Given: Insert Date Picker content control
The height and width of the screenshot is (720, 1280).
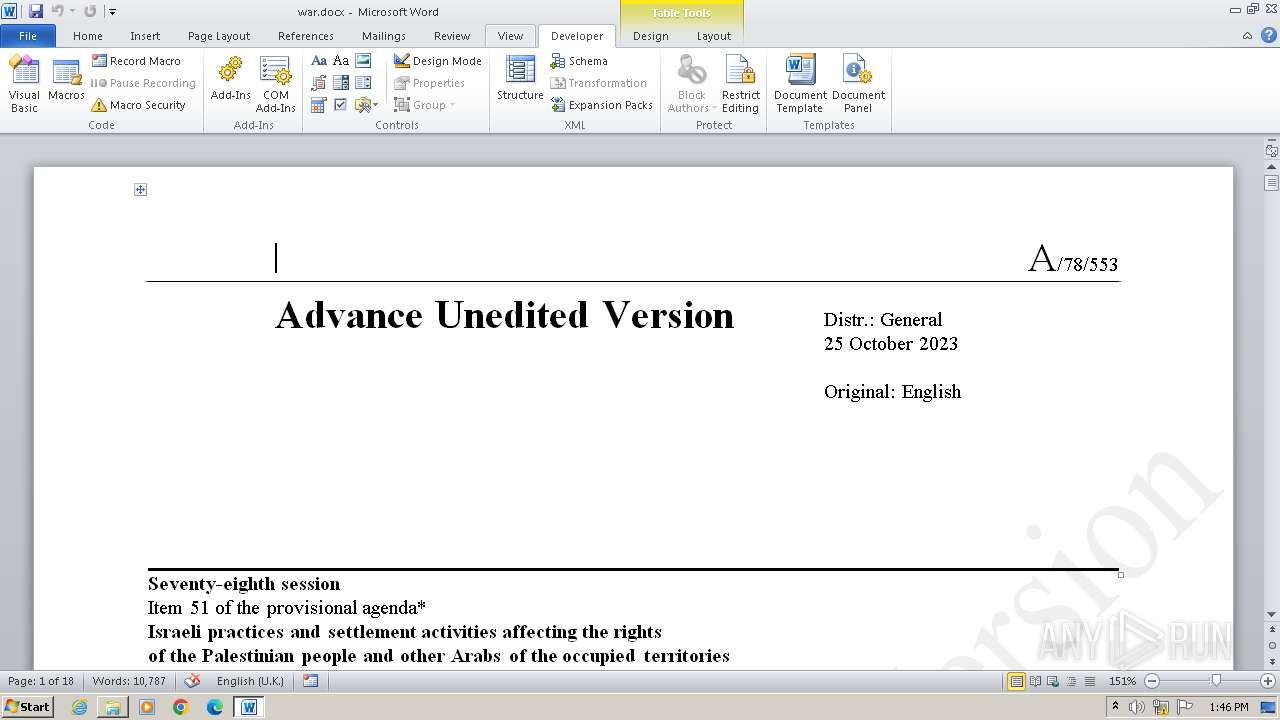Looking at the screenshot, I should pyautogui.click(x=319, y=105).
